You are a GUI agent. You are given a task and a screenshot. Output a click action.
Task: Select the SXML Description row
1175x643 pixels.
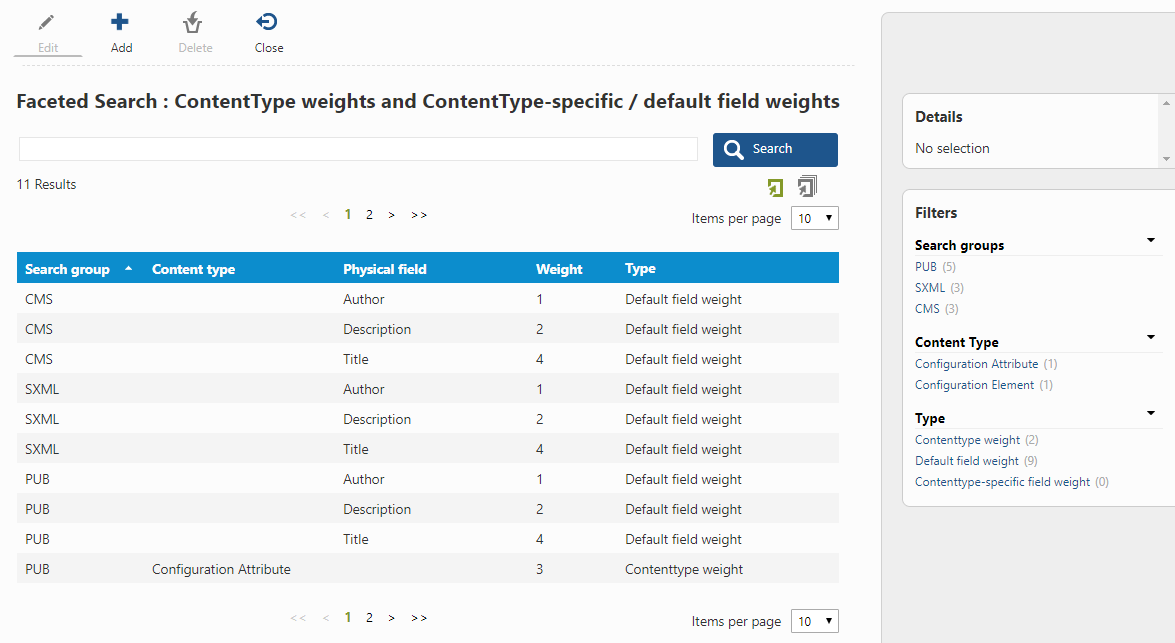click(x=428, y=418)
